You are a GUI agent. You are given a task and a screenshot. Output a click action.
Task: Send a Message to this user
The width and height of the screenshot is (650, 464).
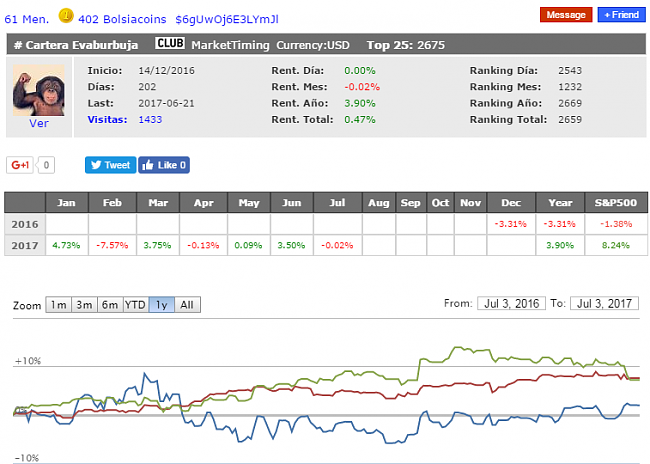[566, 15]
